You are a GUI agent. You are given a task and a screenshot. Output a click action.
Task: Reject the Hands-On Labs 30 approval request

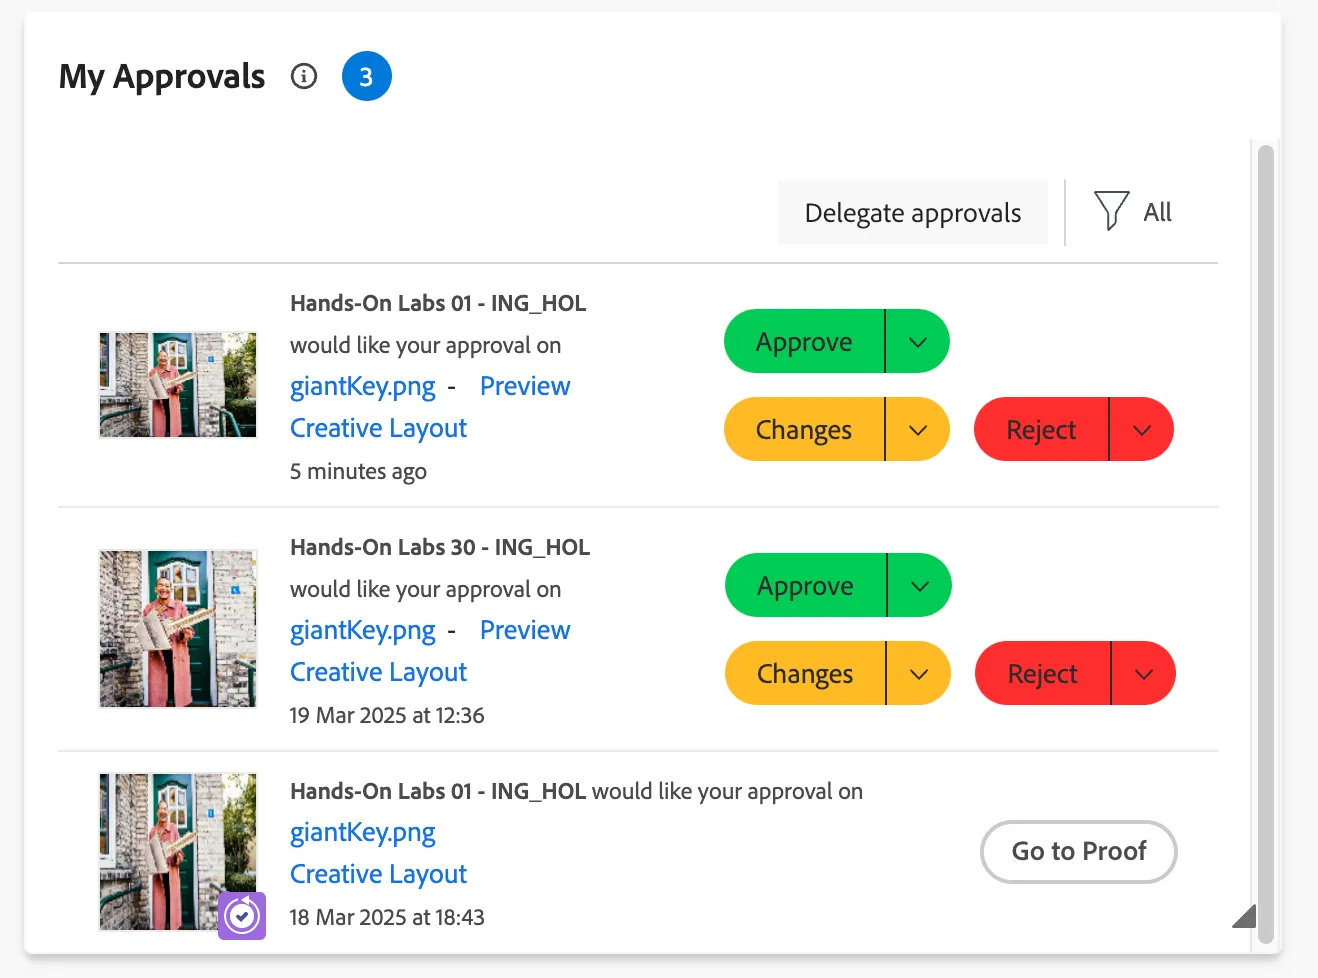coord(1042,673)
